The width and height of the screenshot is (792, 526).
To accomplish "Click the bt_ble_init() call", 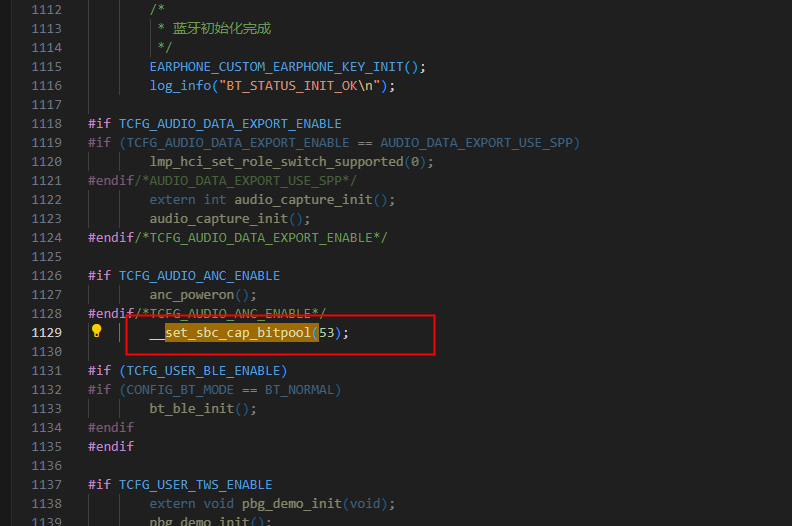I will click(203, 409).
